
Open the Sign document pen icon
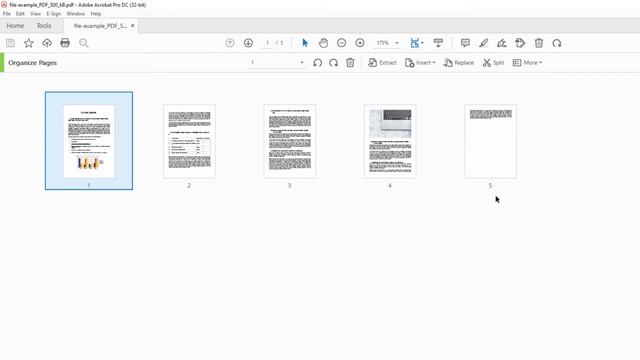[x=502, y=43]
